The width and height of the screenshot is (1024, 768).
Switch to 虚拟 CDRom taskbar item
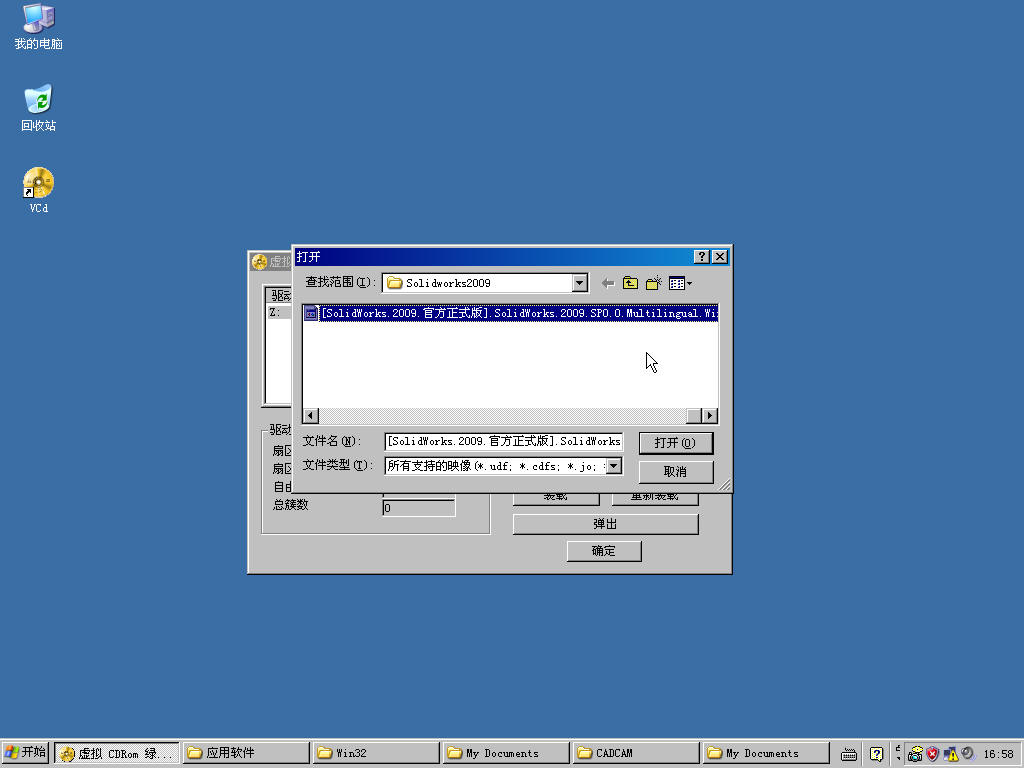(x=116, y=754)
